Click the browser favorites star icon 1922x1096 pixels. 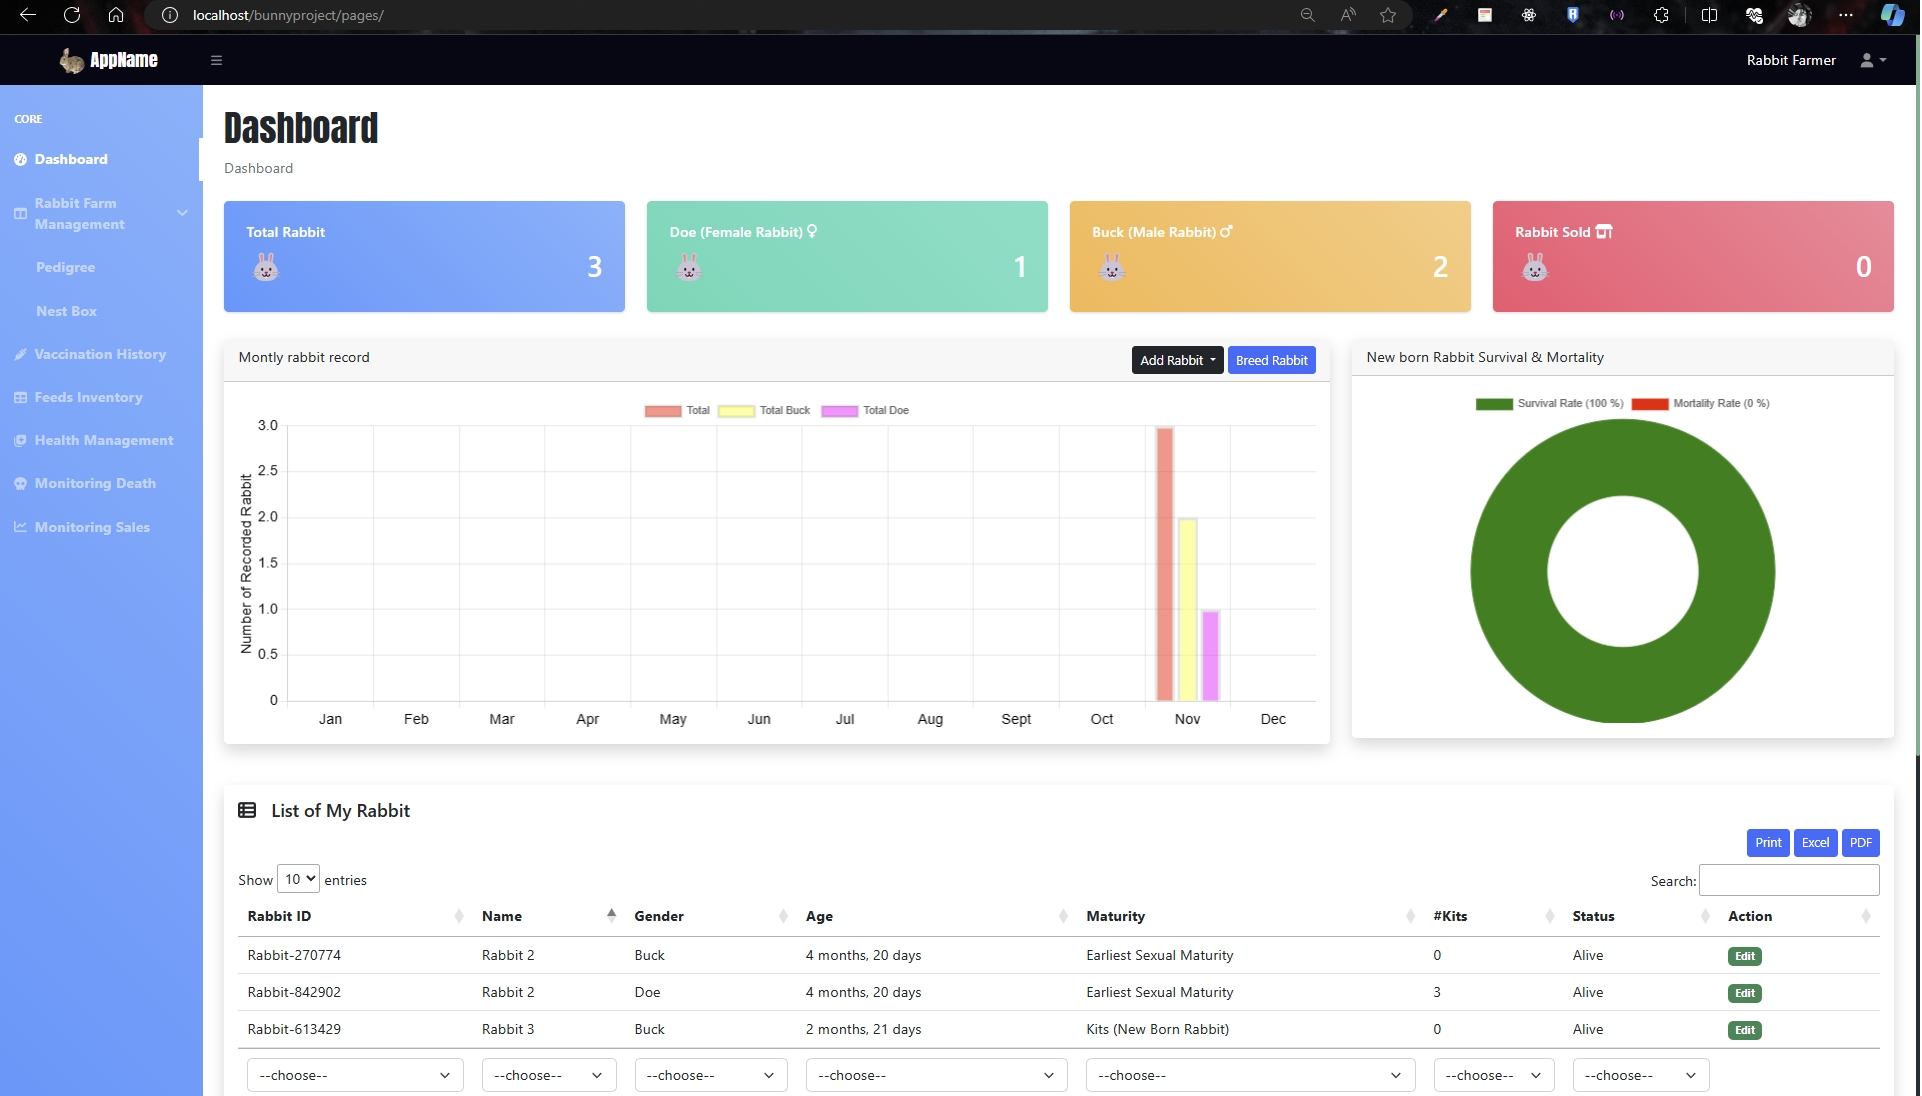point(1388,15)
